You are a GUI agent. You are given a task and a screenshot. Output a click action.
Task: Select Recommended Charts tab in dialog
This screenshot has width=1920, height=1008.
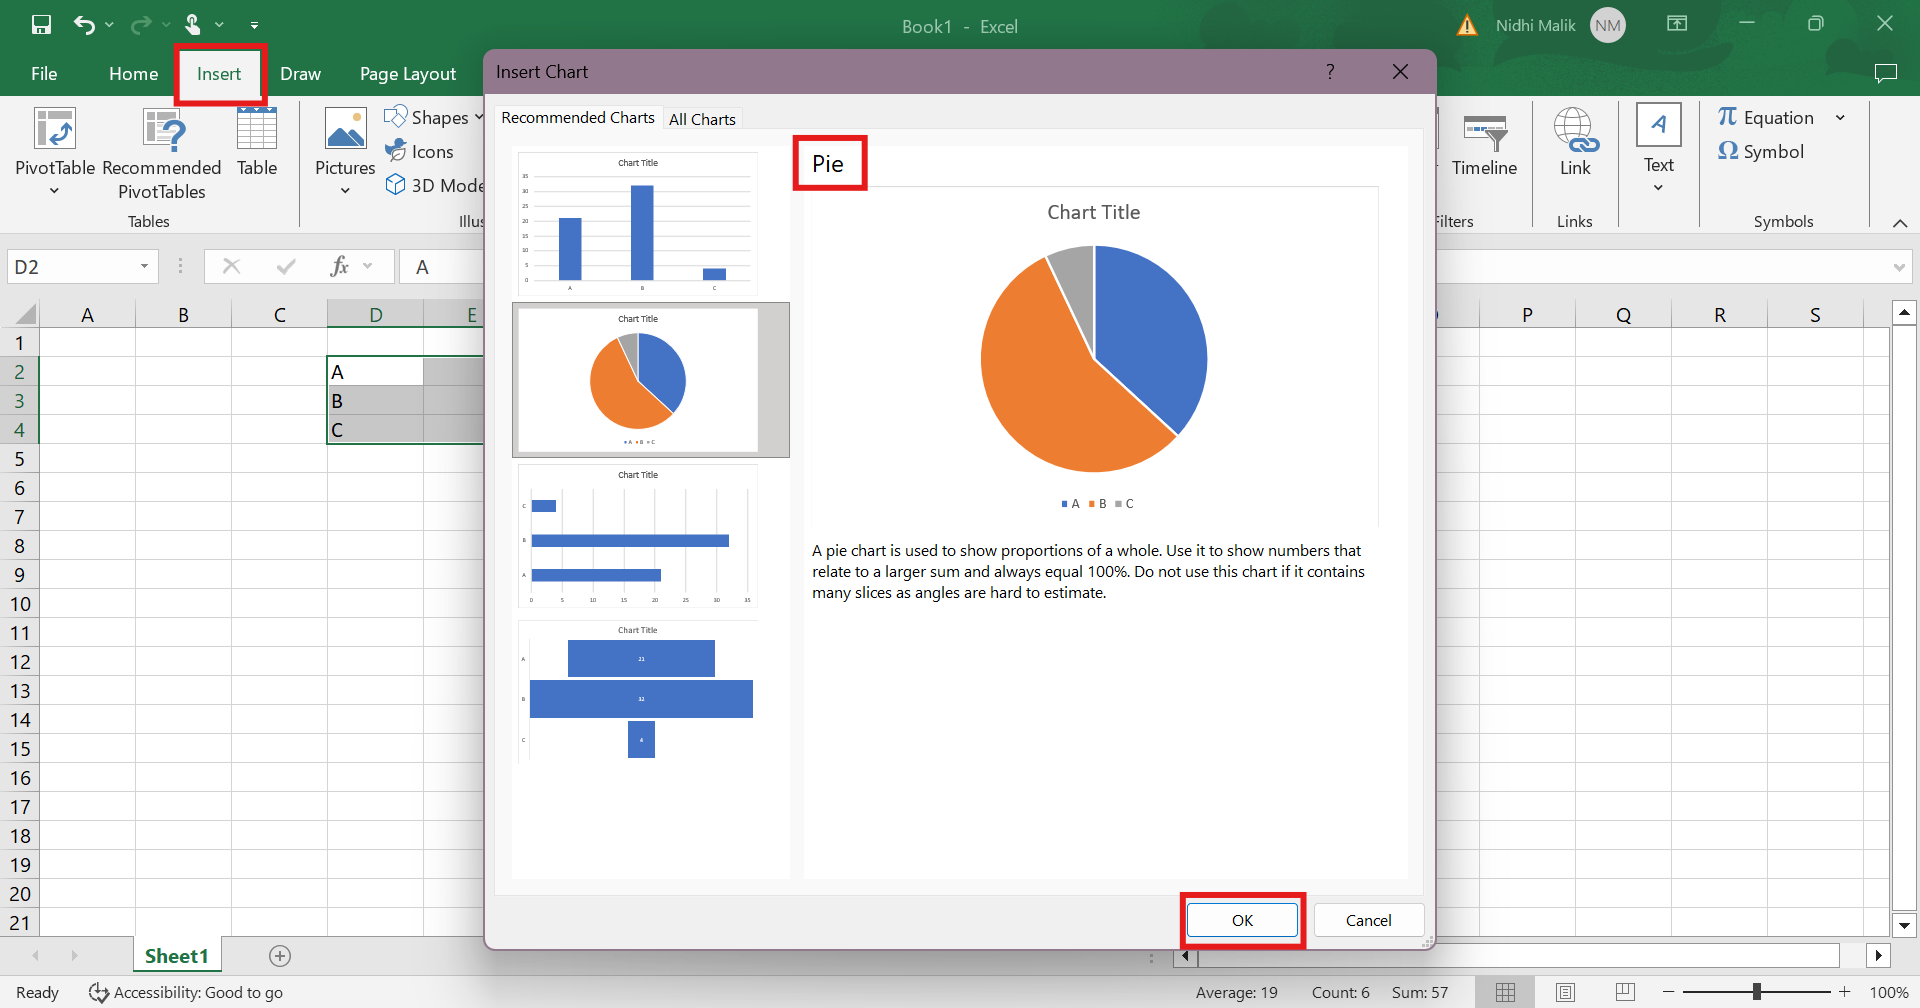click(x=578, y=117)
